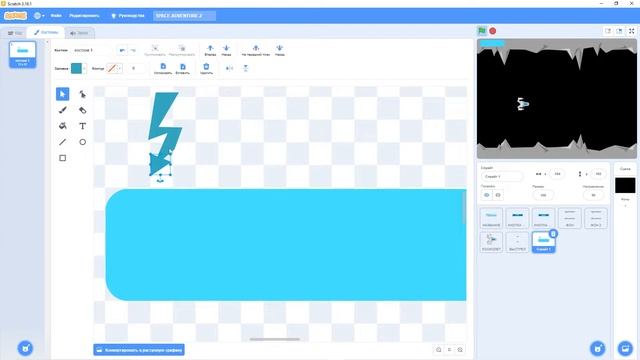Image resolution: width=640 pixels, height=360 pixels.
Task: Open the File menu
Action: 56,16
